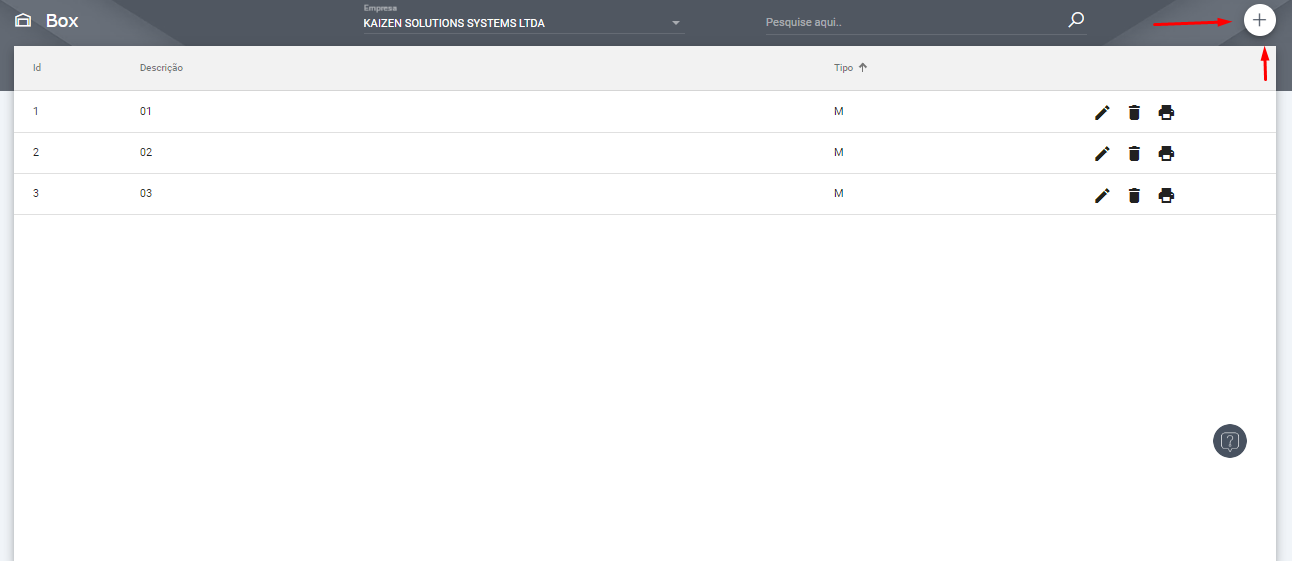Edit box 02 with pencil icon
Screen dimensions: 1292x561
click(x=1102, y=153)
